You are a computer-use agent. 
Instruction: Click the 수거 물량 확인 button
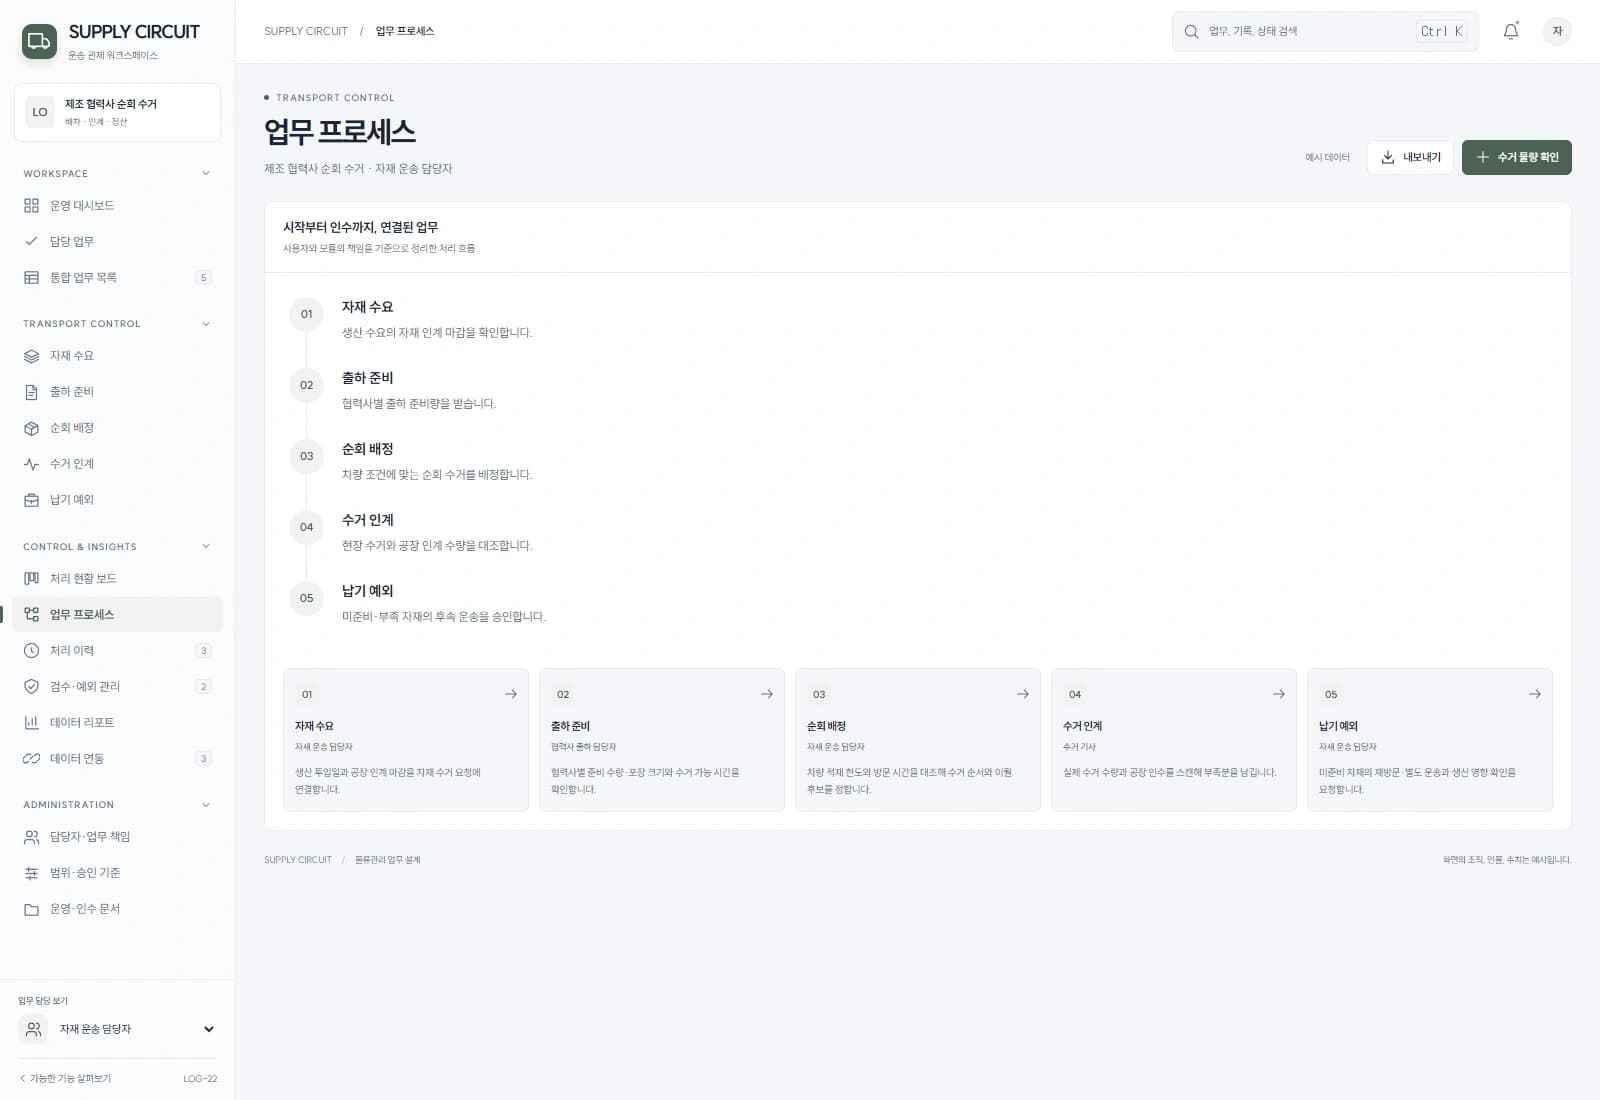point(1517,157)
